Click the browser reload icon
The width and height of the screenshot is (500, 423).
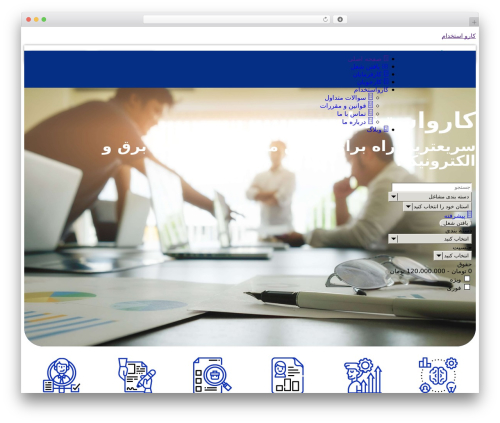325,19
